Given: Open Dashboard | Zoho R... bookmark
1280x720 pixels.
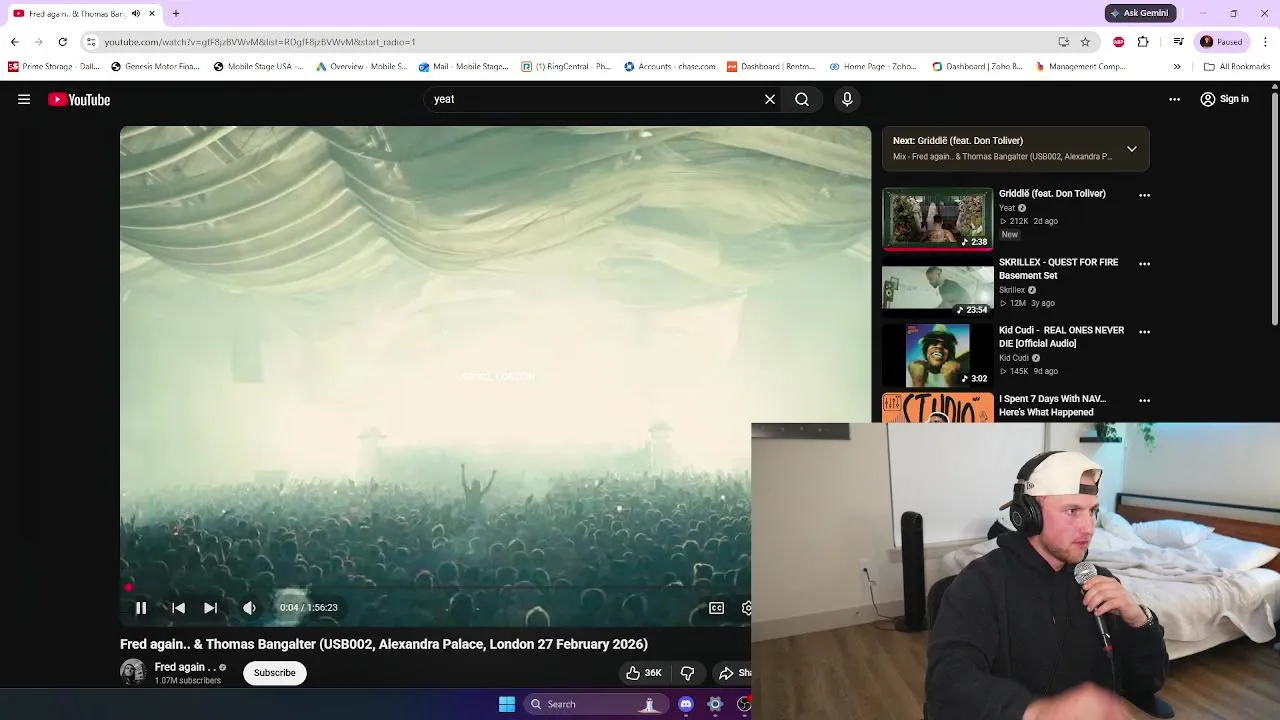Looking at the screenshot, I should coord(977,67).
